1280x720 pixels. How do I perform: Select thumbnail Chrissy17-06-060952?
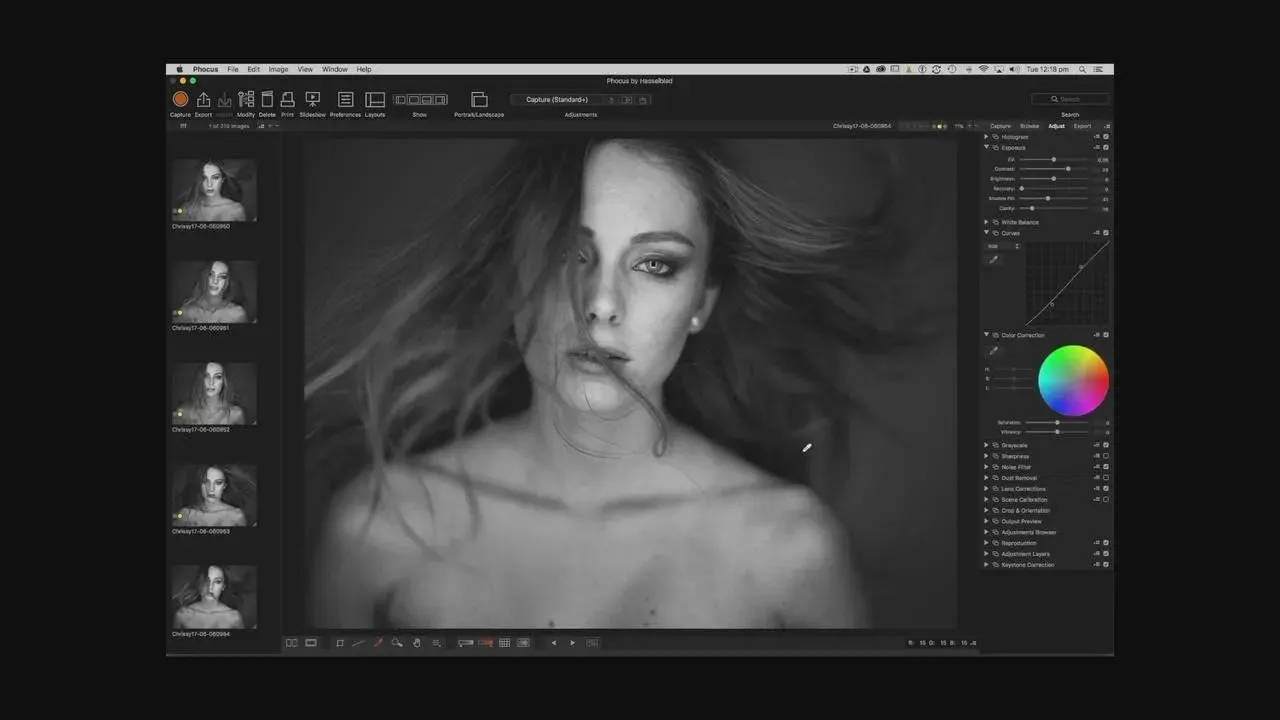point(214,393)
